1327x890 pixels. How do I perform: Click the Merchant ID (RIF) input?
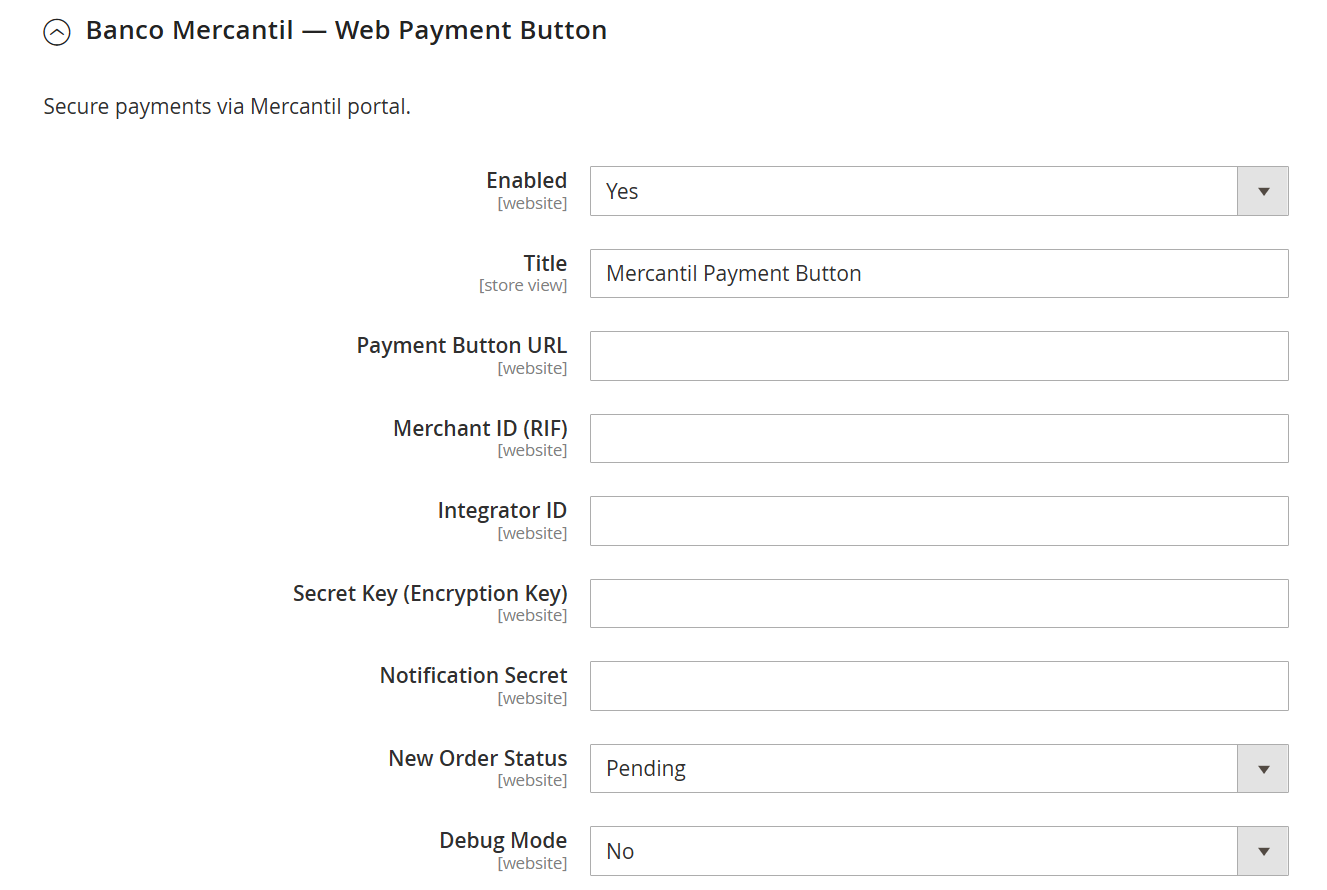click(938, 439)
